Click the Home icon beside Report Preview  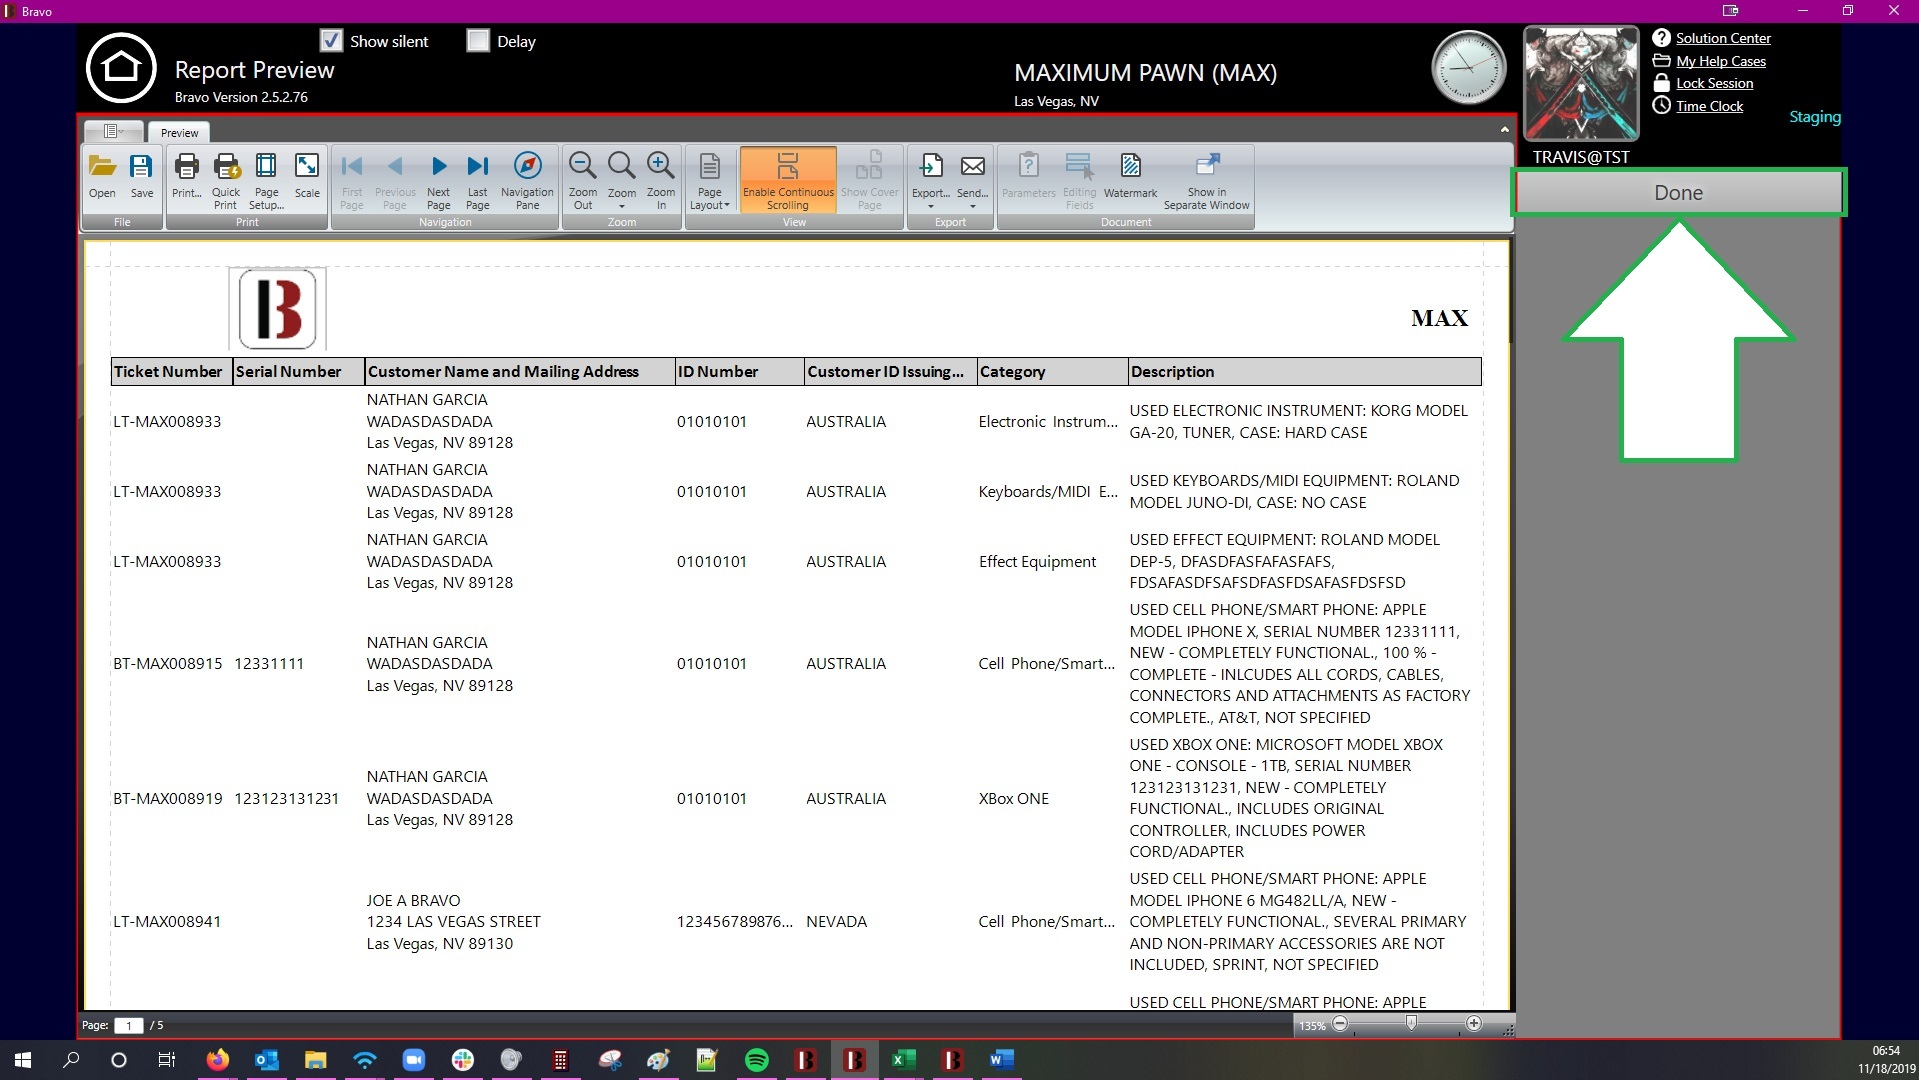click(121, 68)
